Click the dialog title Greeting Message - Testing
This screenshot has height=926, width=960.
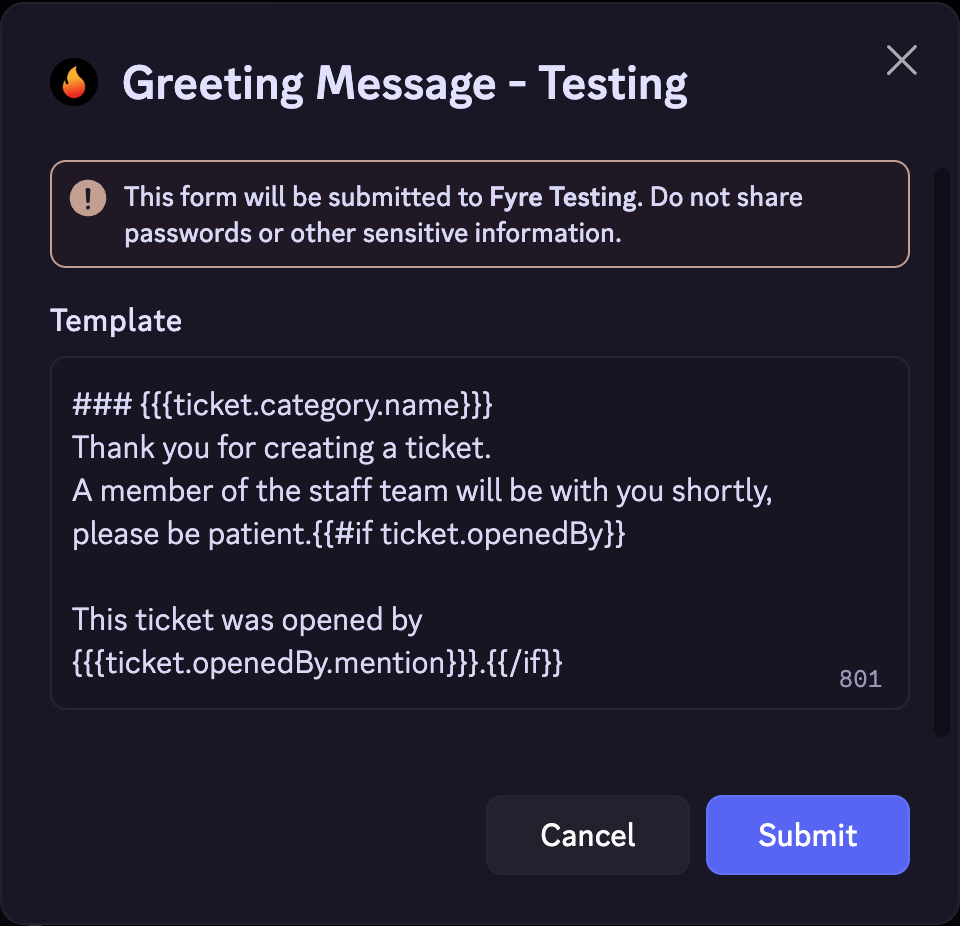(404, 83)
